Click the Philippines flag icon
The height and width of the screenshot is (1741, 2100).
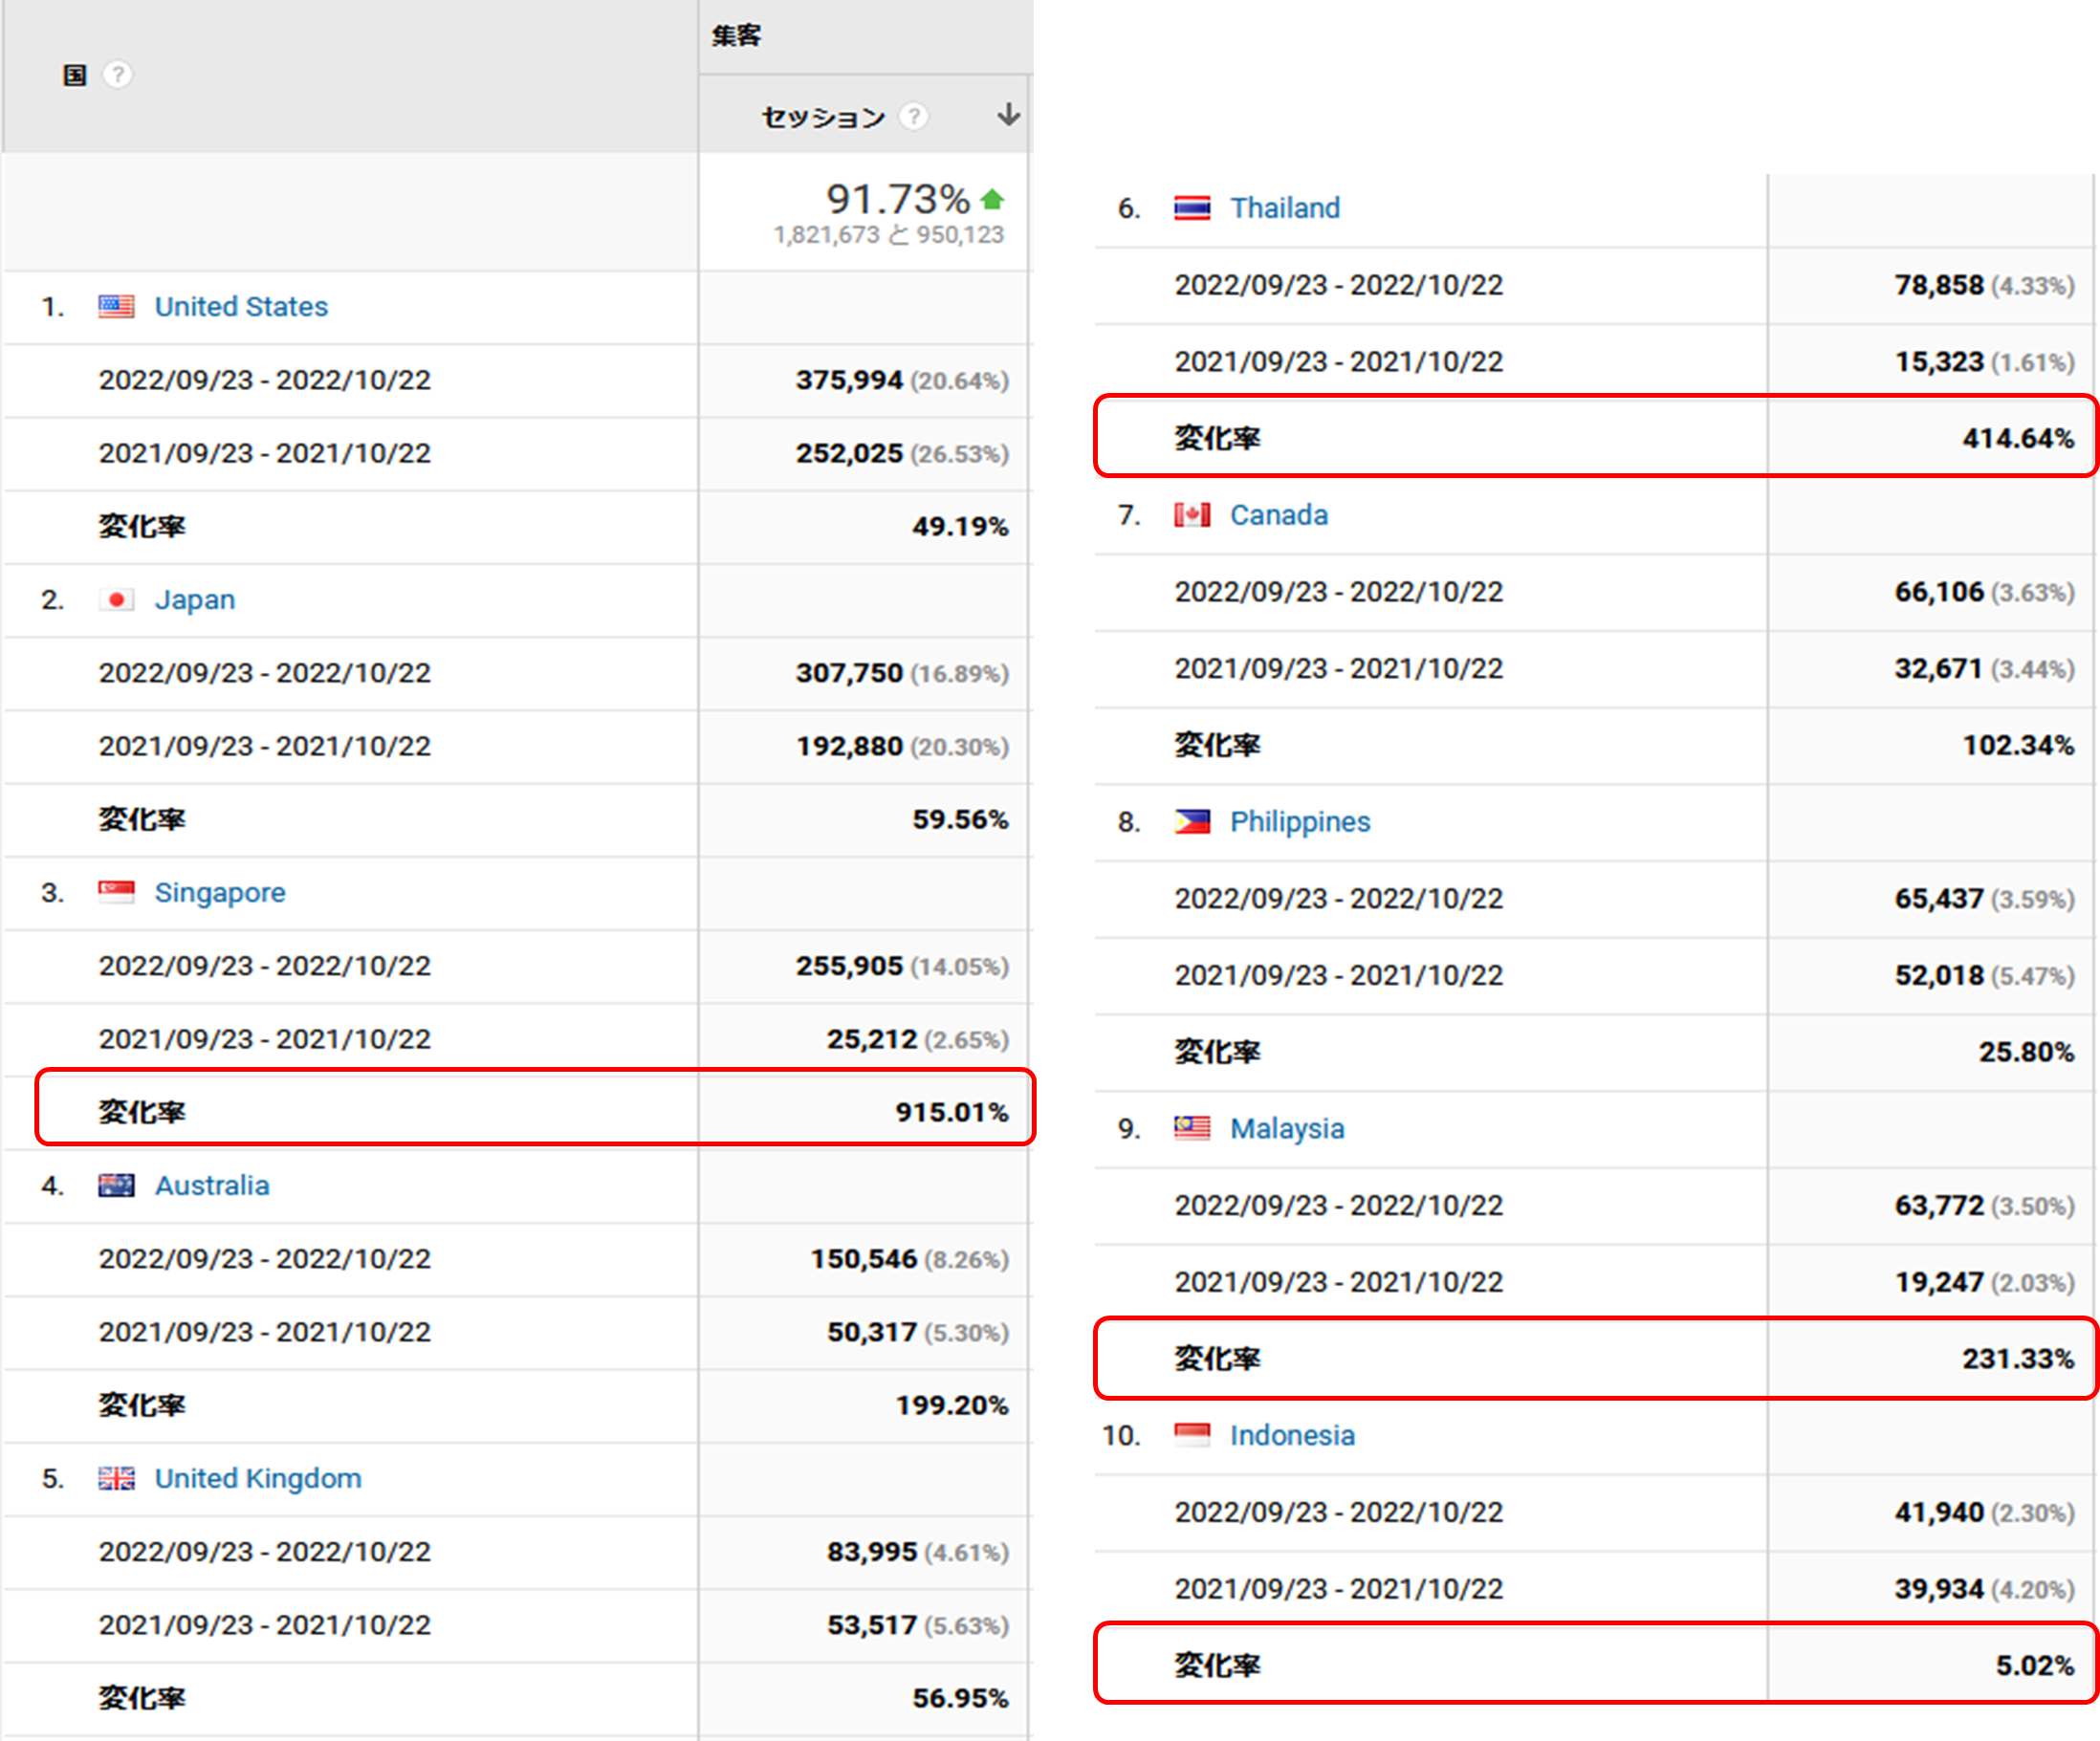(x=1191, y=822)
